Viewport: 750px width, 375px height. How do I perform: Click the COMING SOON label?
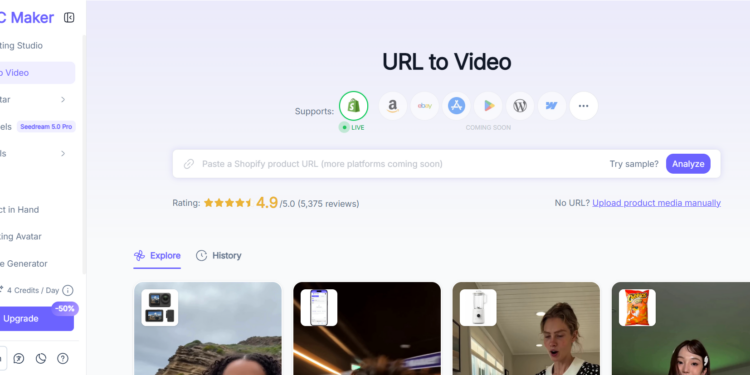pyautogui.click(x=488, y=128)
